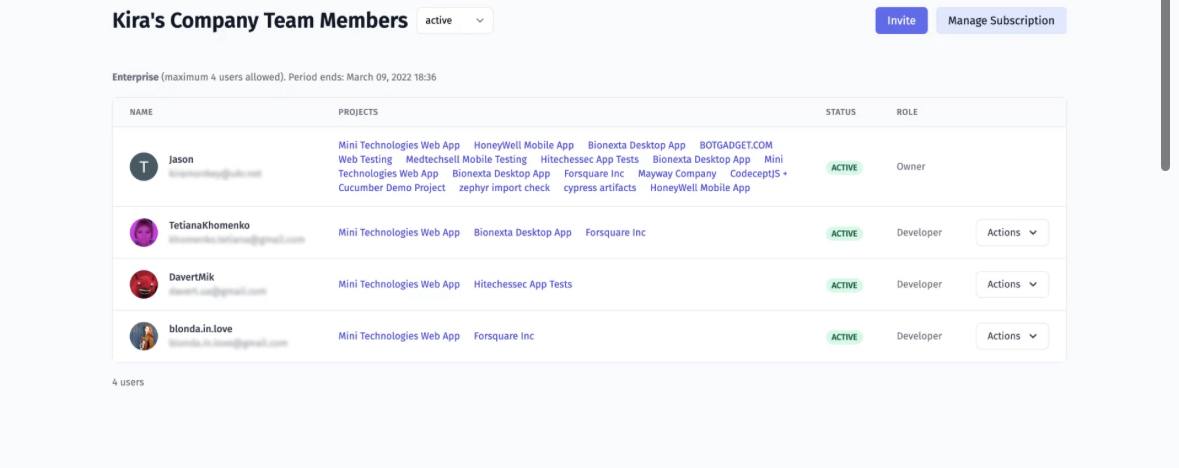Open DavertMik's Hitechessec App Tests link
This screenshot has width=1179, height=468.
(x=523, y=284)
